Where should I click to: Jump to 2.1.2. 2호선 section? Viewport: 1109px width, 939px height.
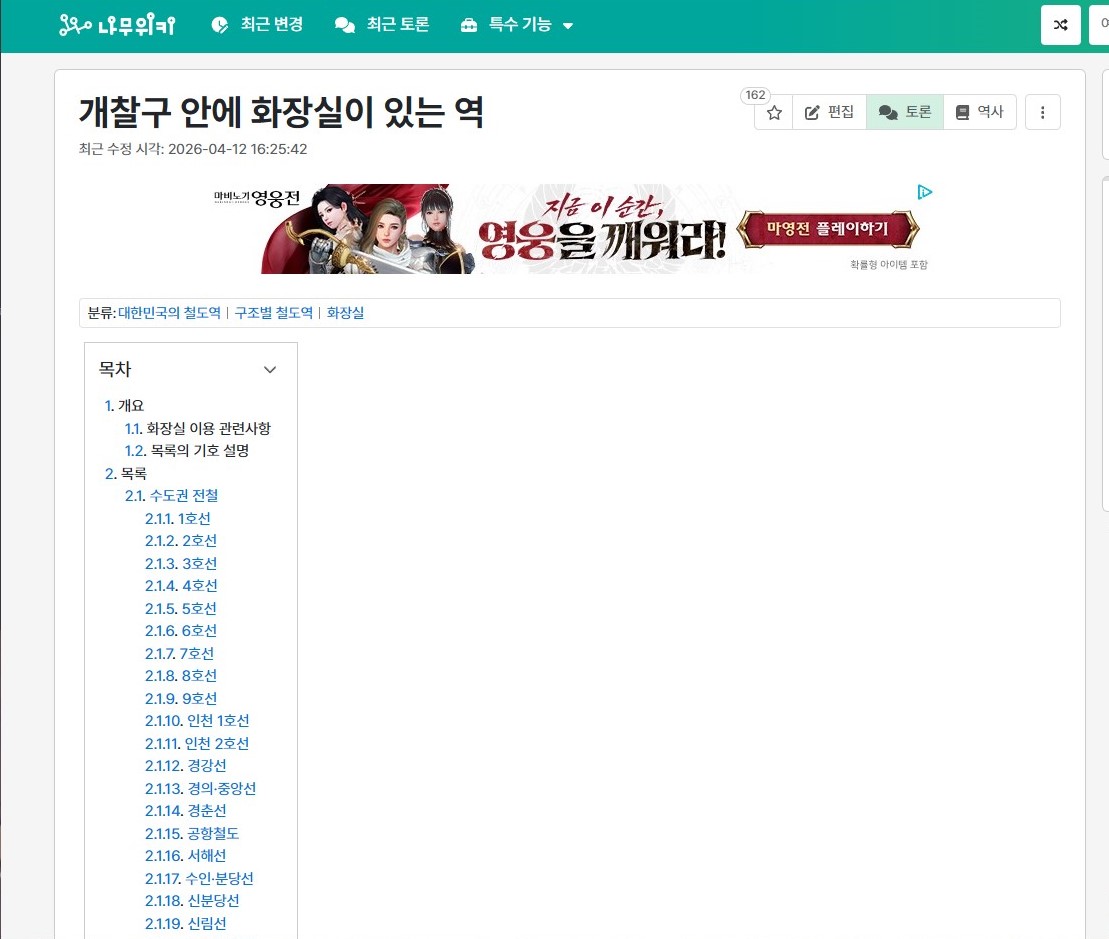(180, 541)
